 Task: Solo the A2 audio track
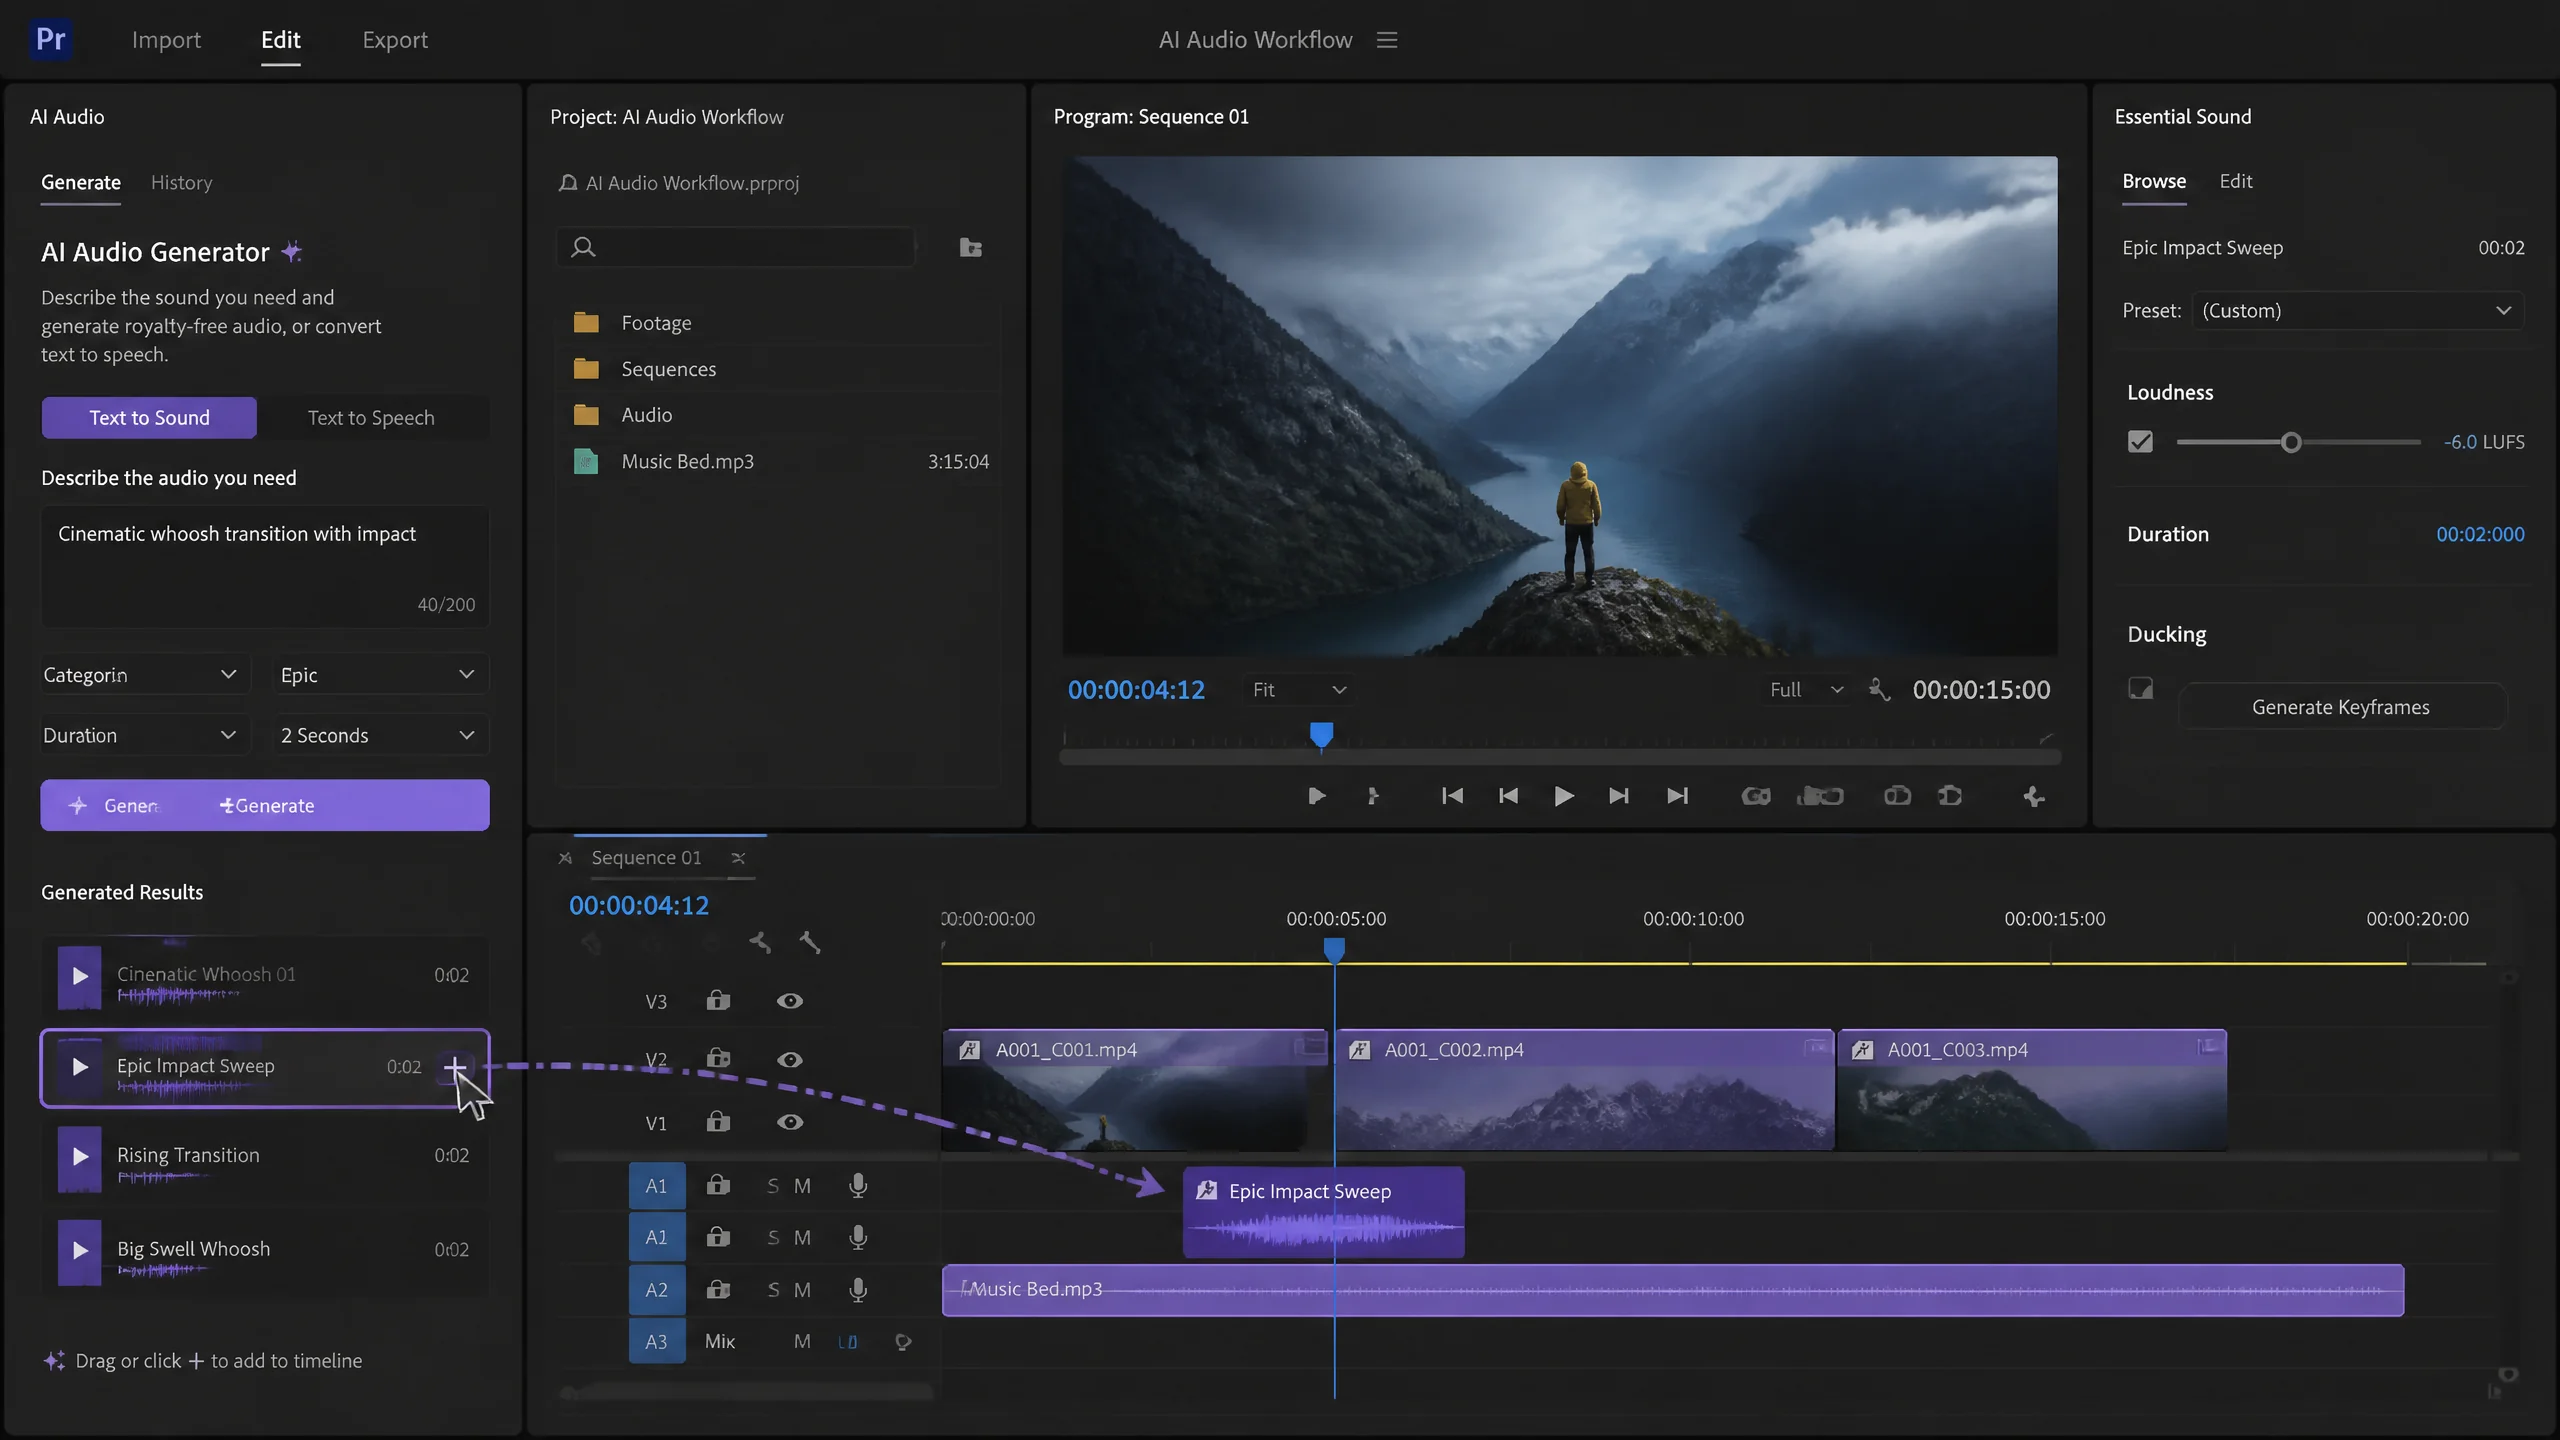(x=773, y=1290)
